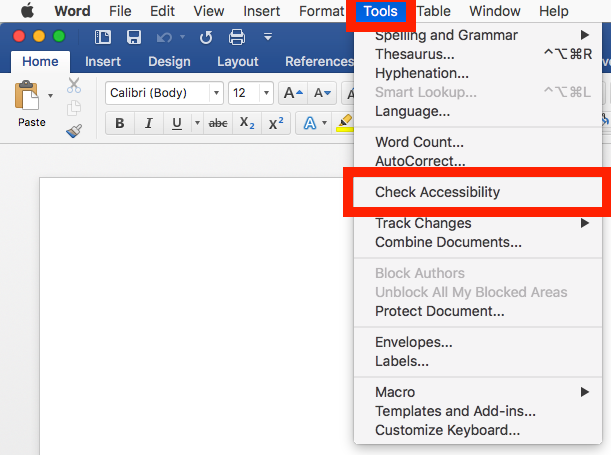Copy selection with copy icon
The height and width of the screenshot is (455, 611).
[x=74, y=108]
